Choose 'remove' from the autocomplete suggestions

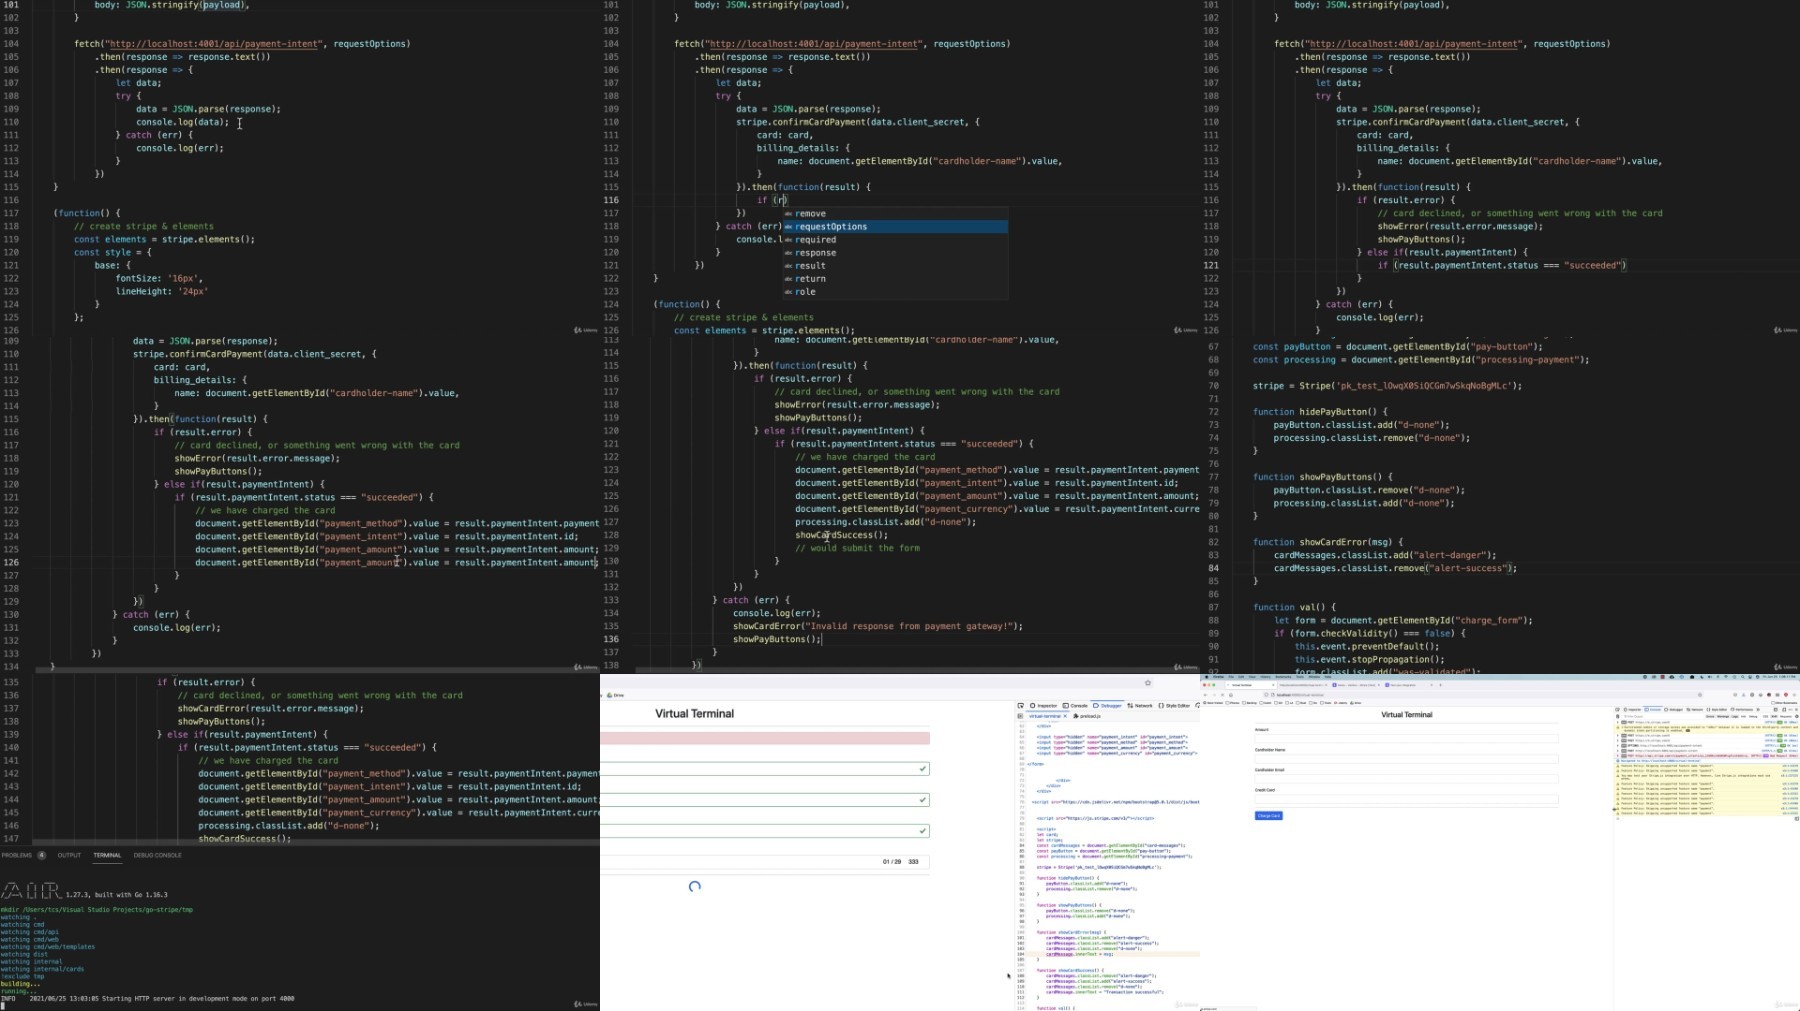pyautogui.click(x=895, y=213)
